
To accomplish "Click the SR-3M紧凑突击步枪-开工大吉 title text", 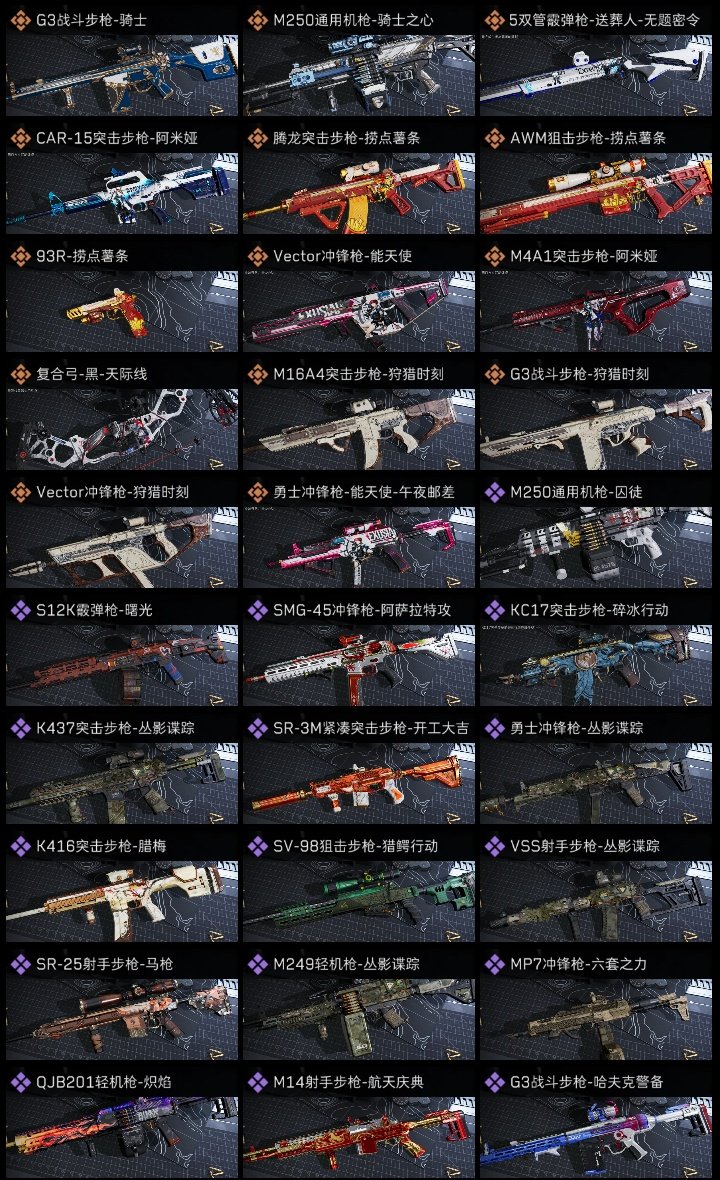I will coord(370,728).
